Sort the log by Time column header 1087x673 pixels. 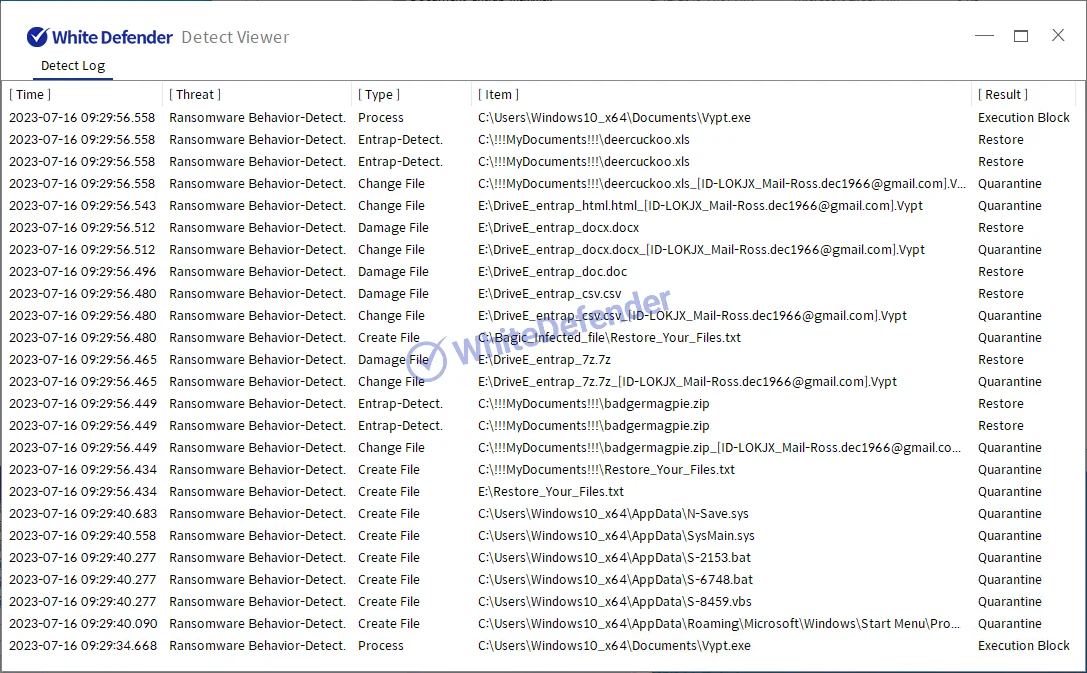[x=30, y=95]
